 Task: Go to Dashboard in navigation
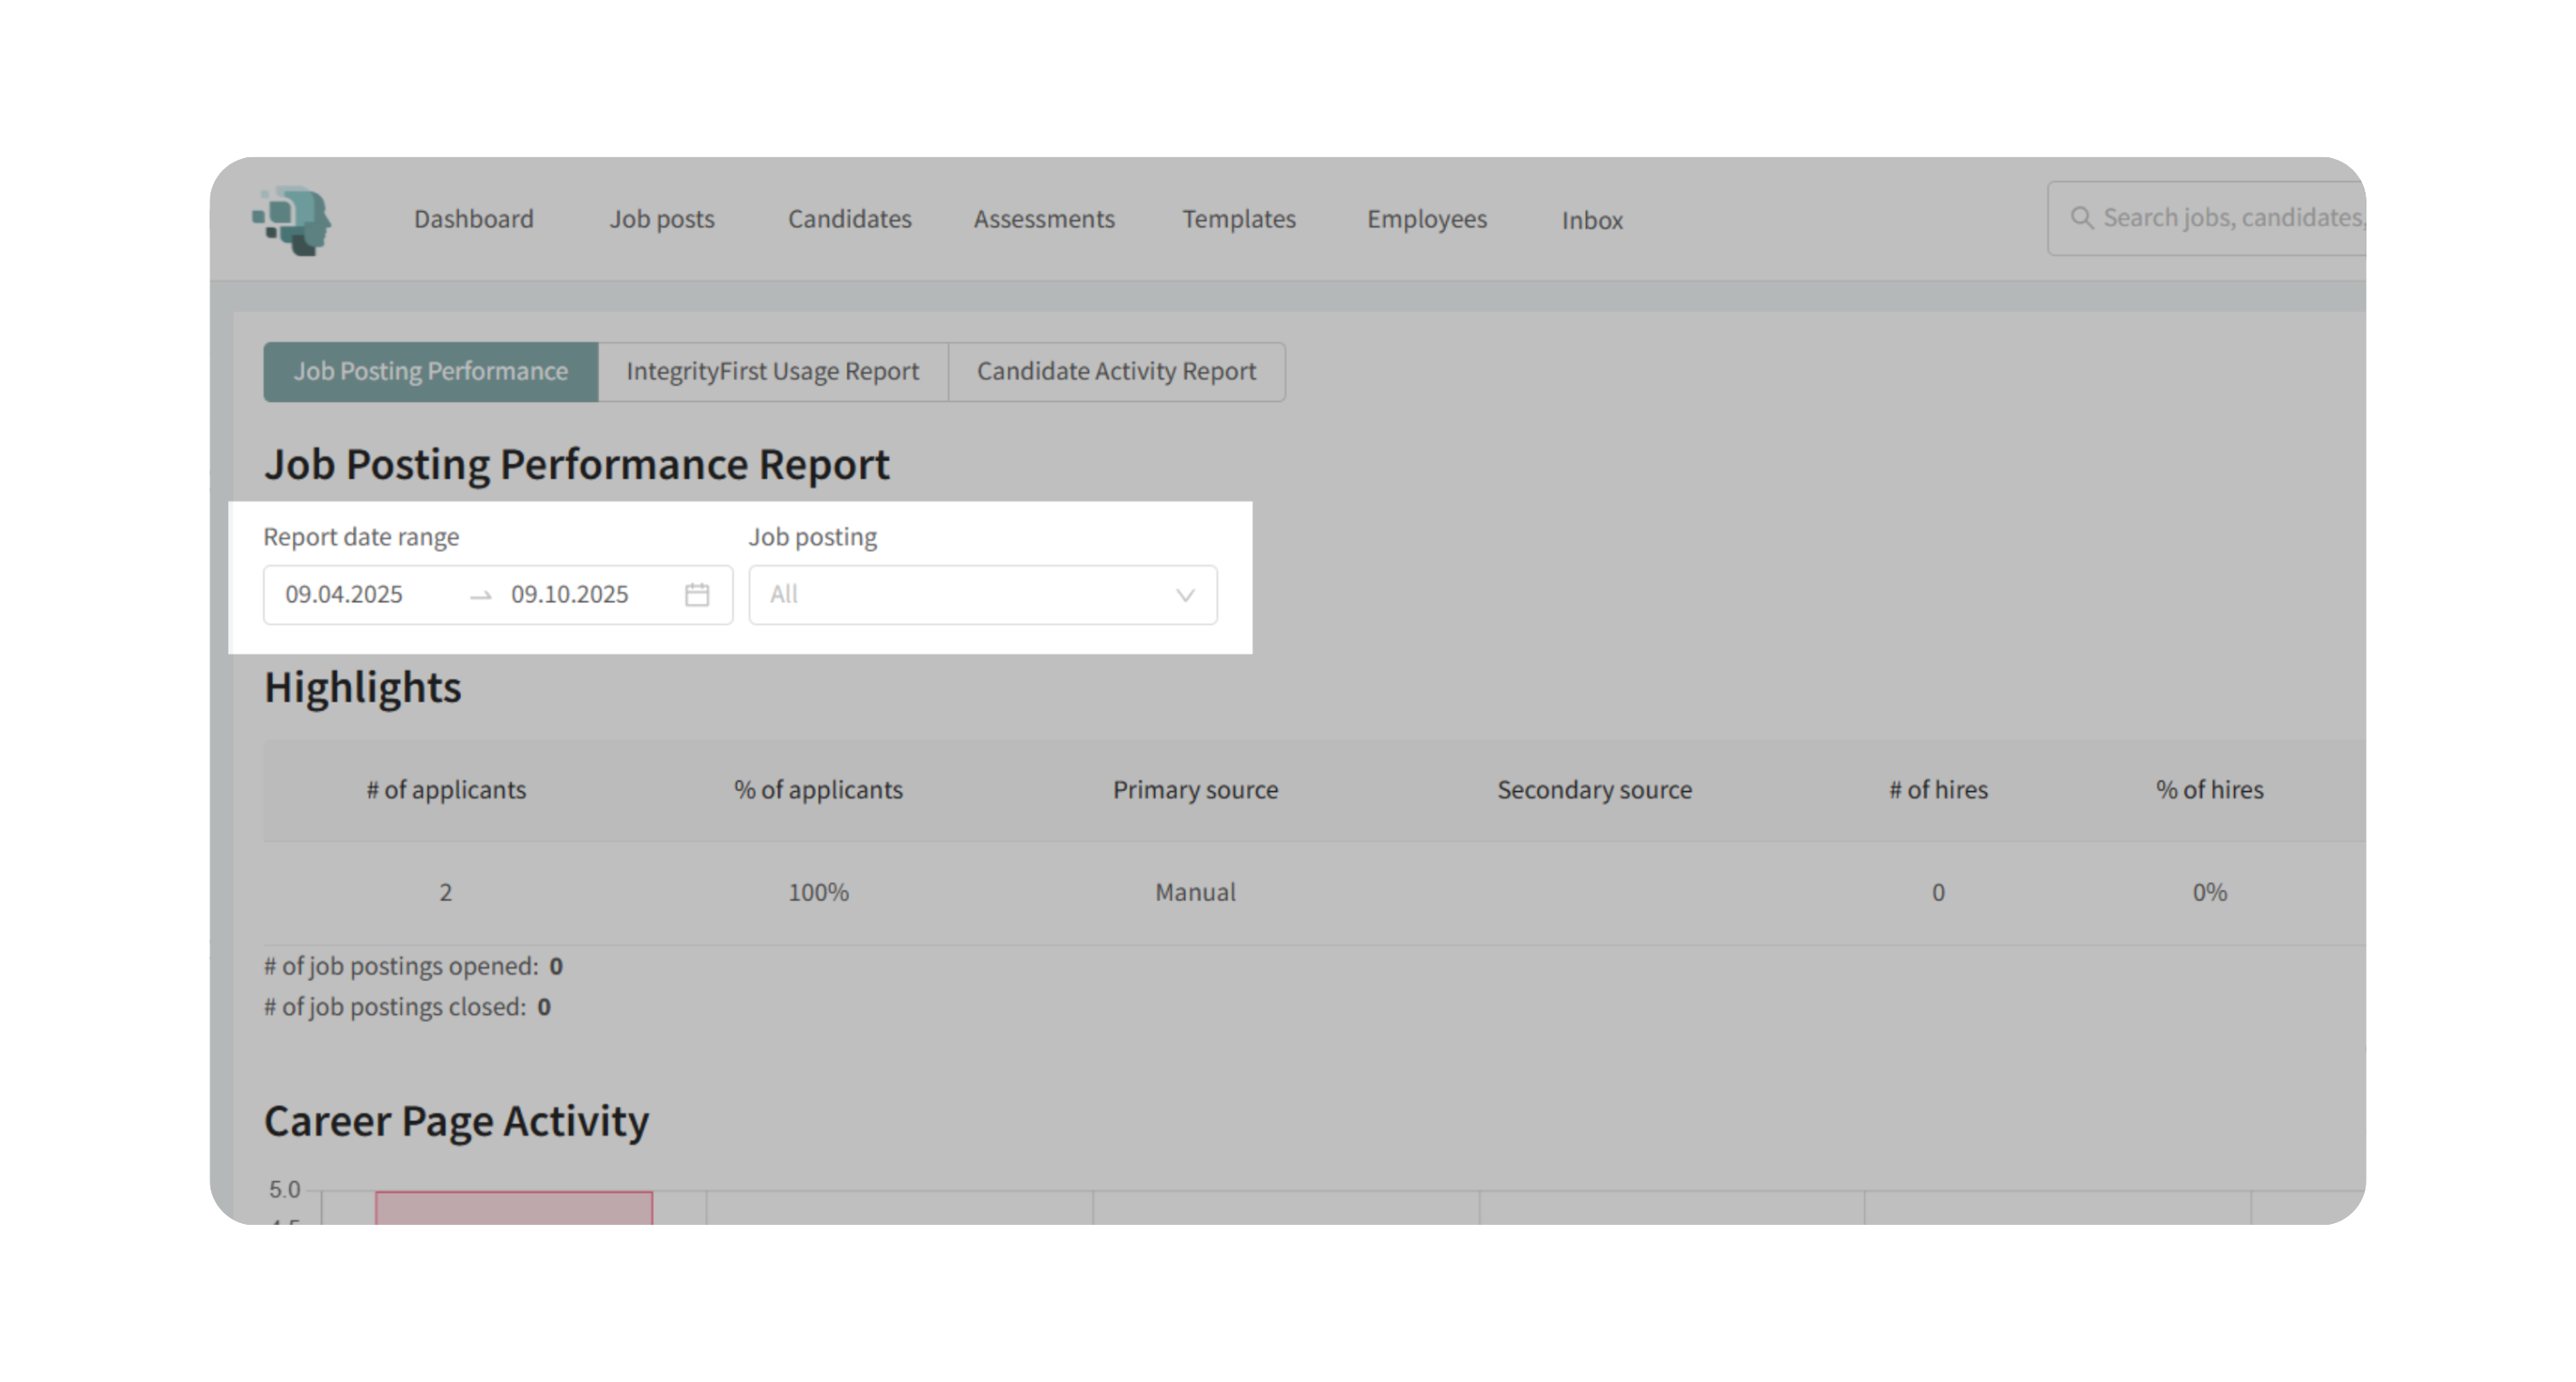tap(474, 219)
